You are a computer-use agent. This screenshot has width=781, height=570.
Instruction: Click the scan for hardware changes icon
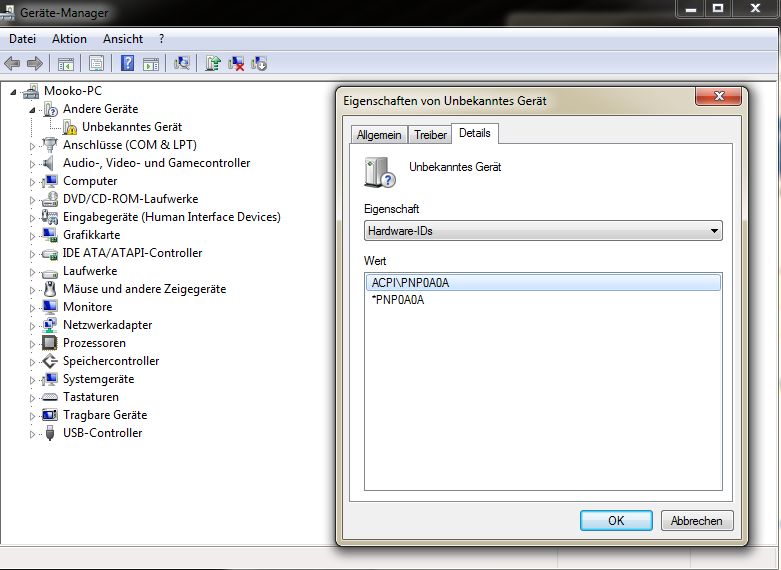(x=181, y=63)
